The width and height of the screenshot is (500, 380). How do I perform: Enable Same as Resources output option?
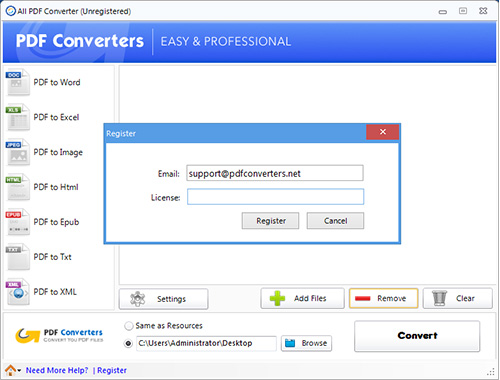pyautogui.click(x=129, y=326)
